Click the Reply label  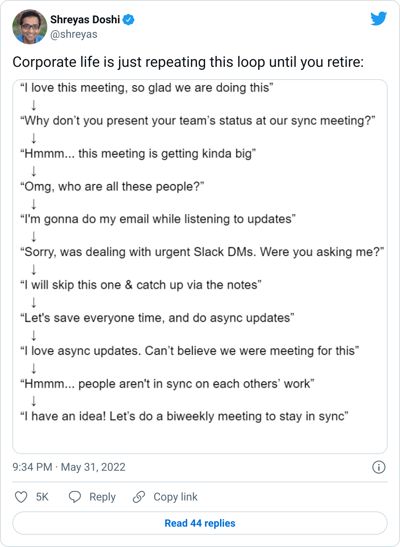(x=102, y=497)
